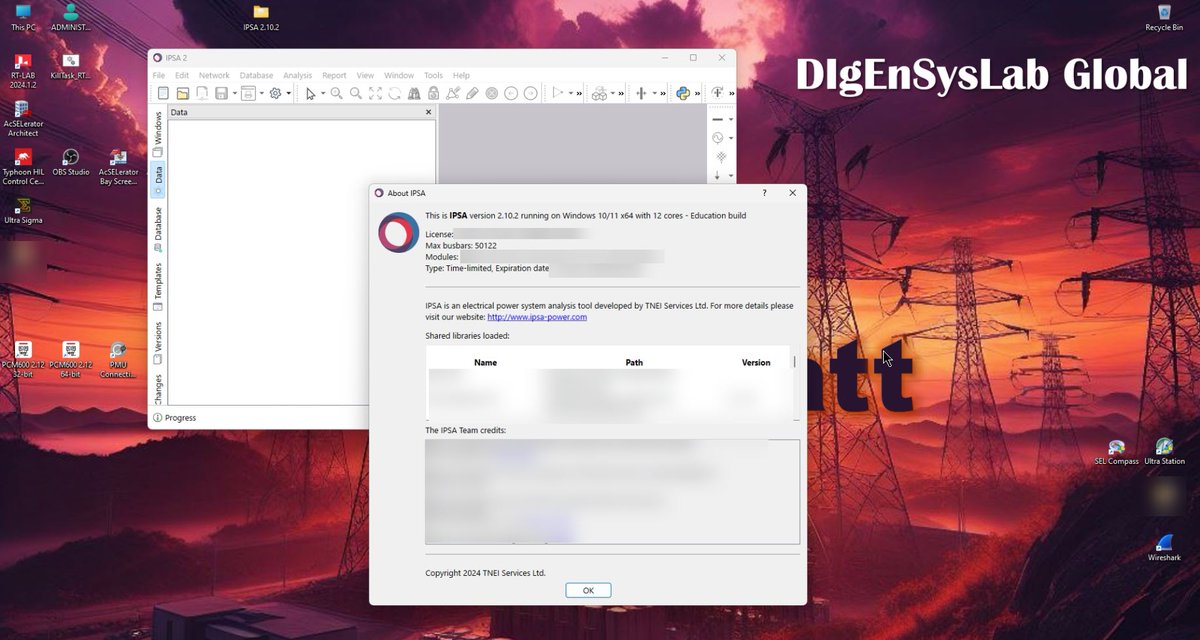1200x640 pixels.
Task: Switch to the Windows side tab
Action: pos(157,134)
